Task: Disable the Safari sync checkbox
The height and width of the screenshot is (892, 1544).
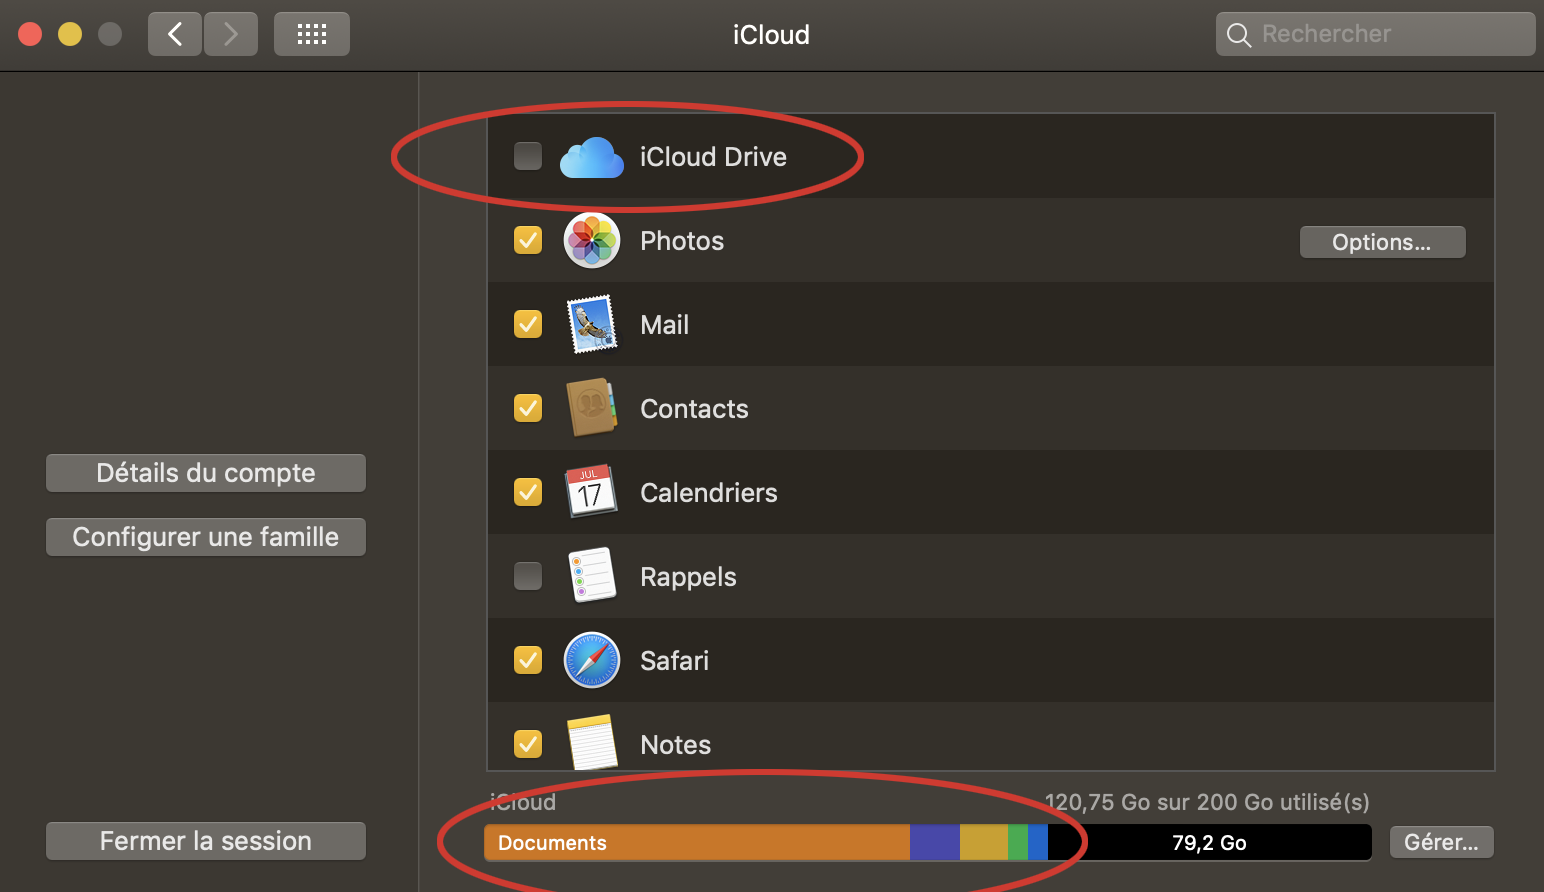Action: [x=528, y=660]
